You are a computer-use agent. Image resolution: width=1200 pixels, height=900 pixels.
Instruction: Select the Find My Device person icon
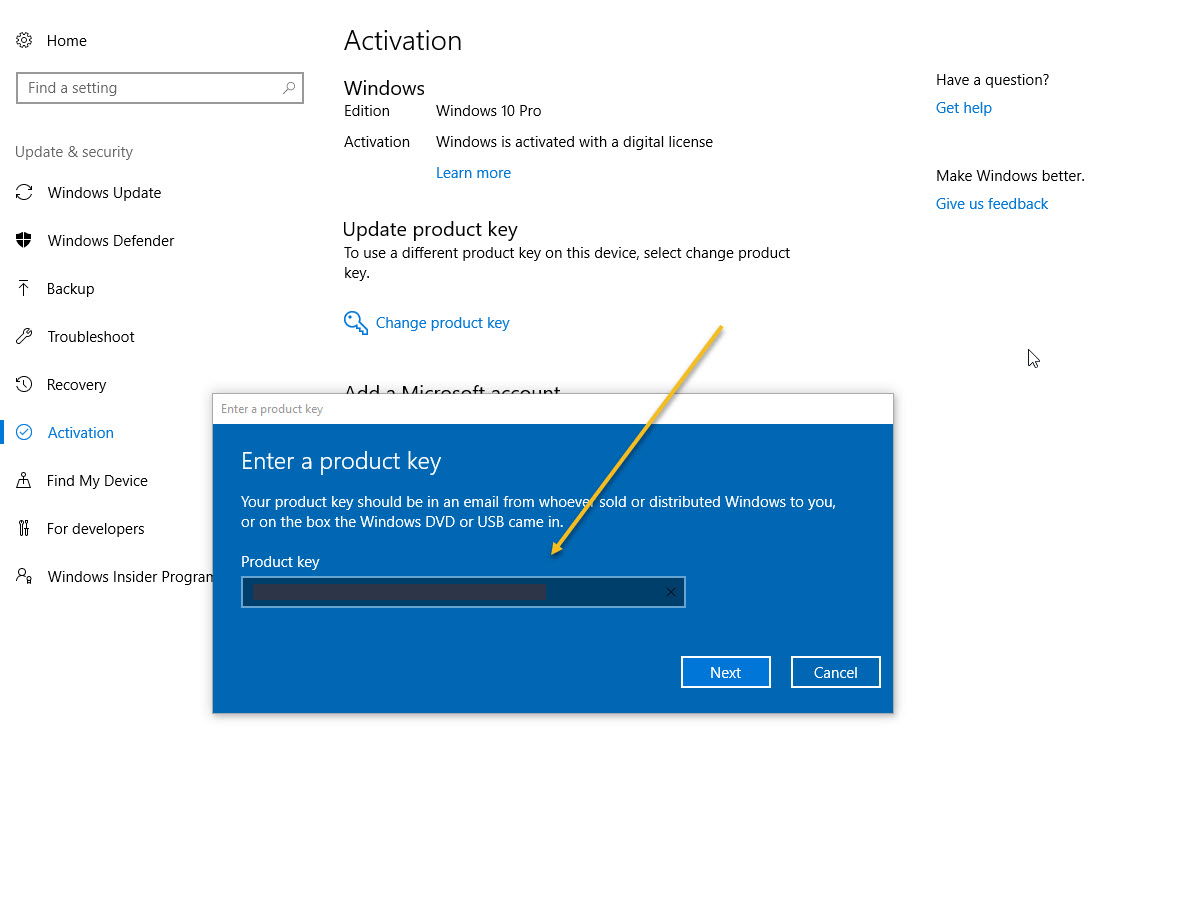pyautogui.click(x=24, y=480)
